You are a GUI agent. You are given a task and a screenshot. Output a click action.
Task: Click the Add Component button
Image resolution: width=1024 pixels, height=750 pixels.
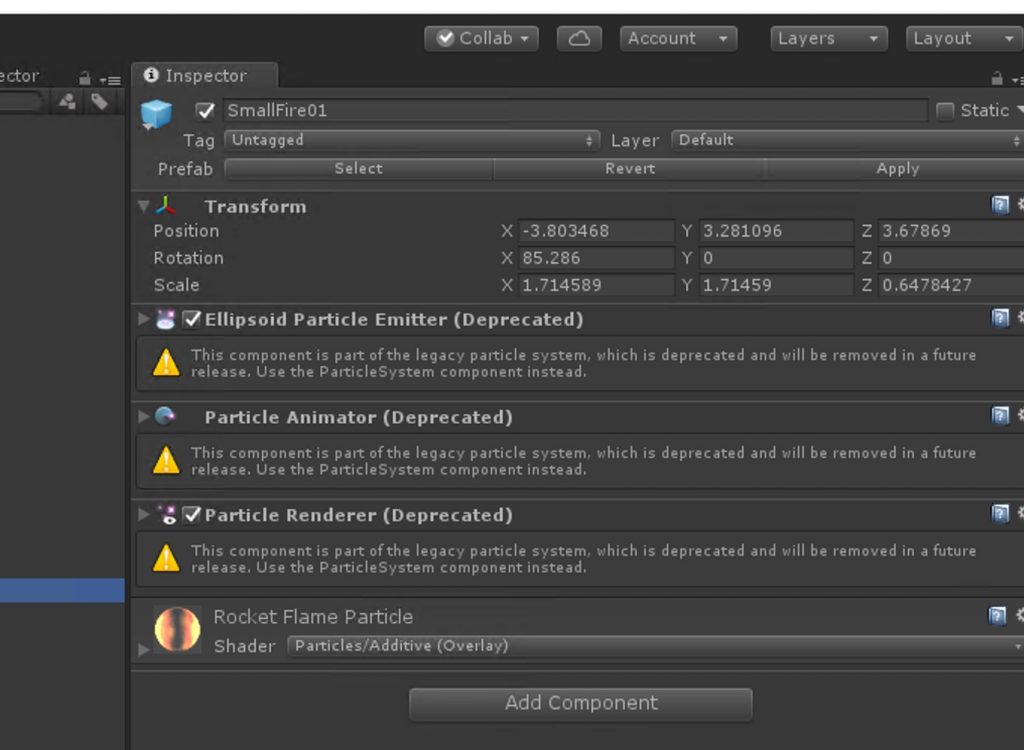pyautogui.click(x=580, y=703)
